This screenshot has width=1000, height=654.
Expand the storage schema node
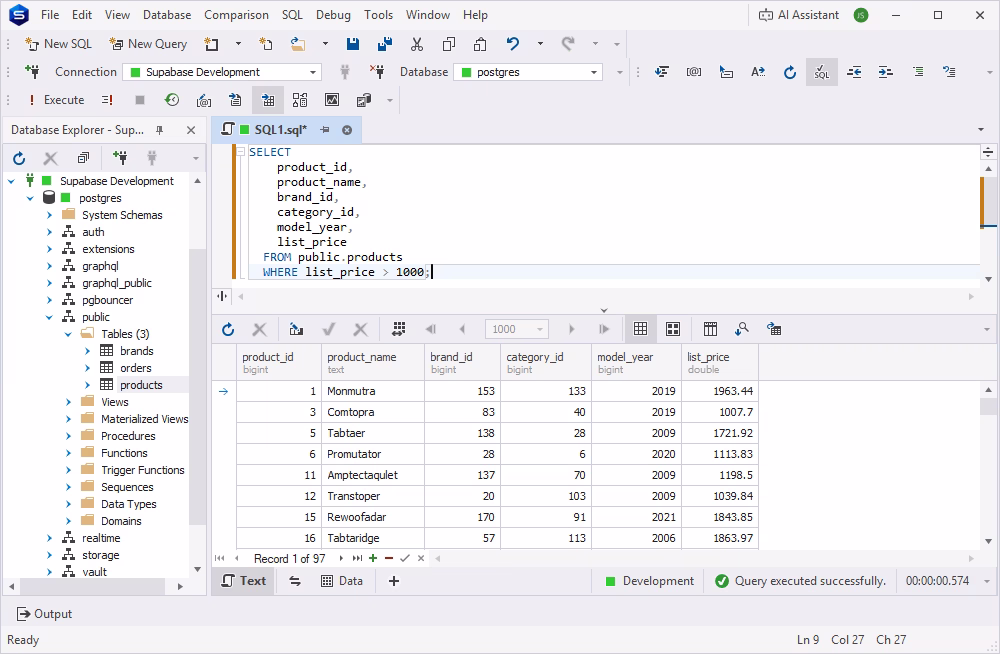(49, 555)
